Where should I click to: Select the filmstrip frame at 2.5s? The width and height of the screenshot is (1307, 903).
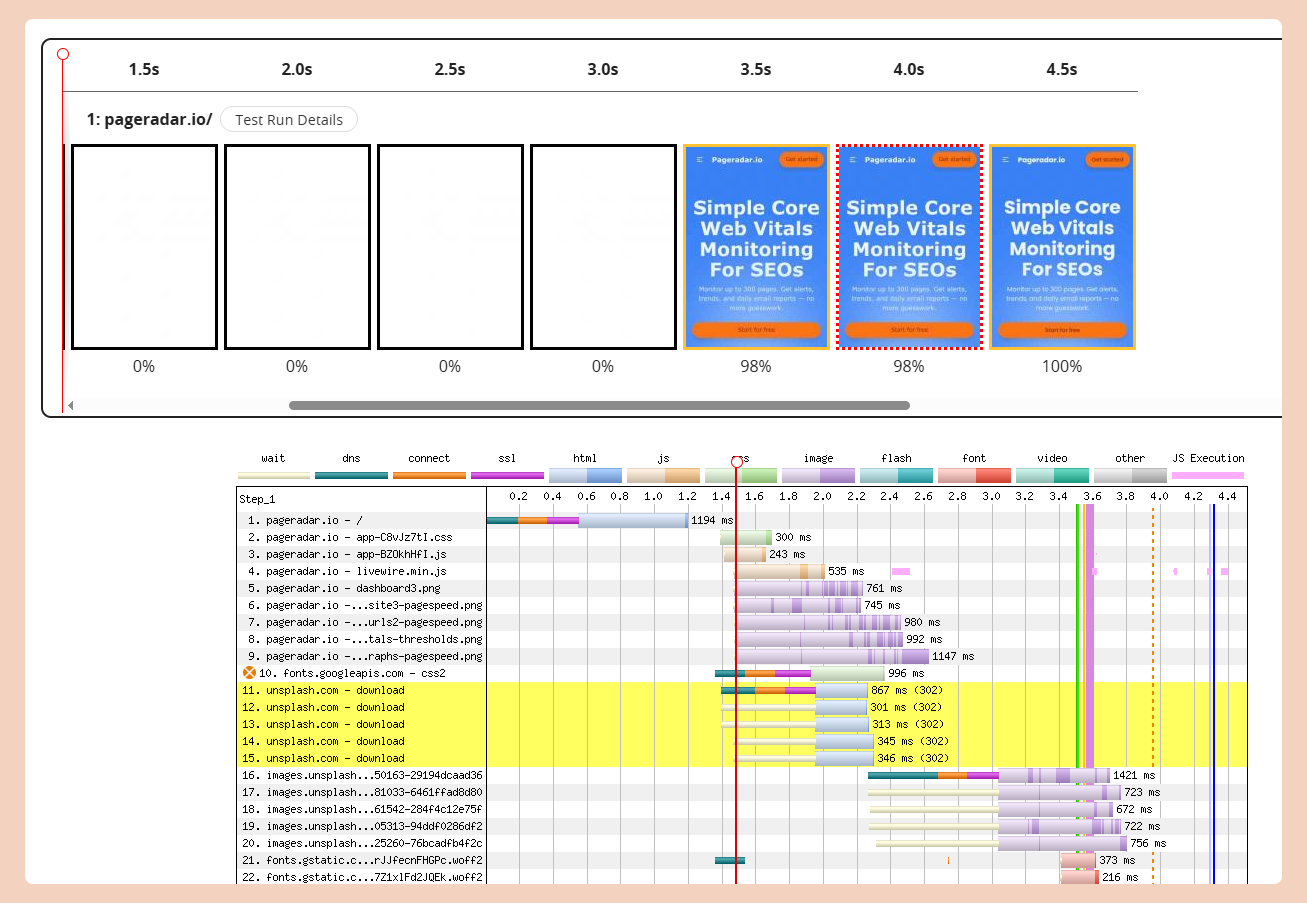coord(450,247)
